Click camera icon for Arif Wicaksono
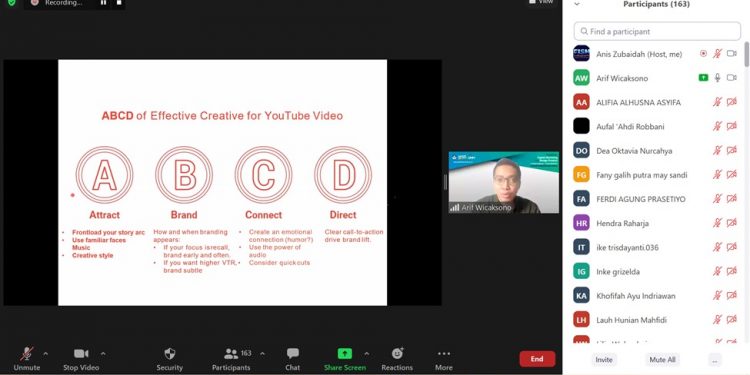Image resolution: width=750 pixels, height=375 pixels. (x=732, y=77)
